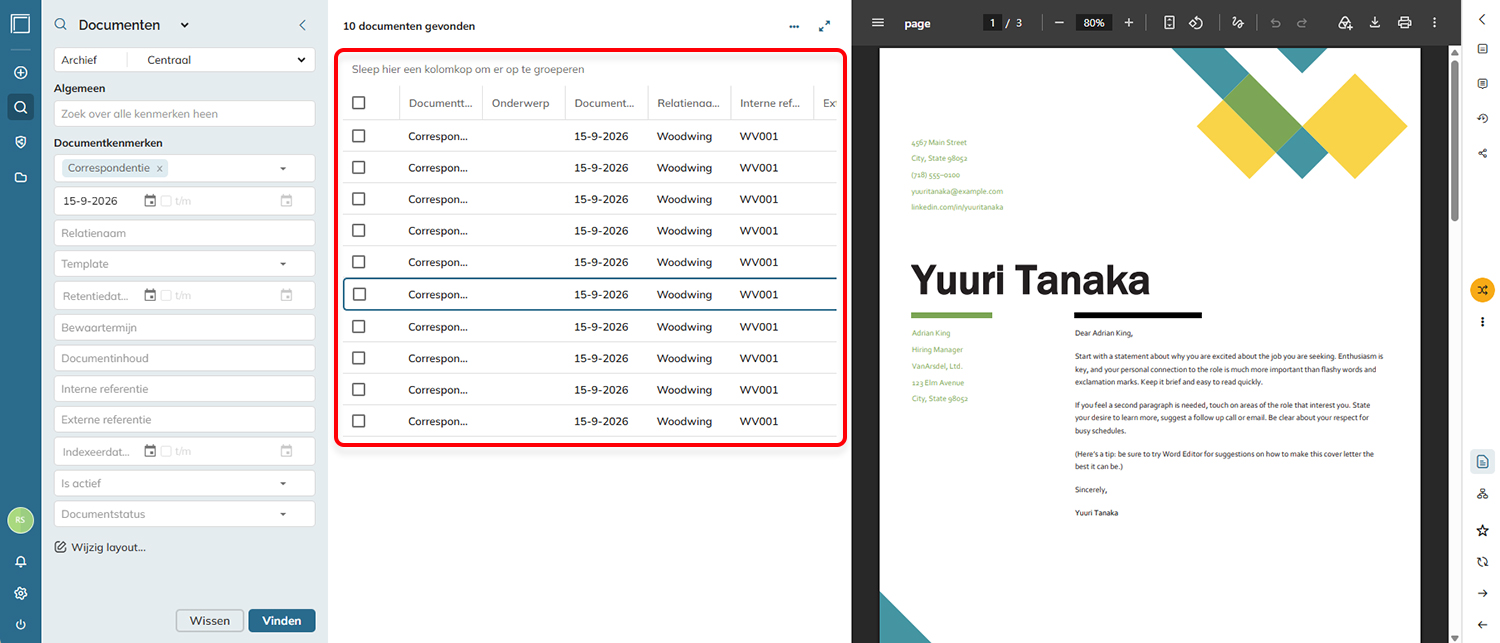Image resolution: width=1500 pixels, height=643 pixels.
Task: Click the star icon in right sidebar
Action: 1483,529
